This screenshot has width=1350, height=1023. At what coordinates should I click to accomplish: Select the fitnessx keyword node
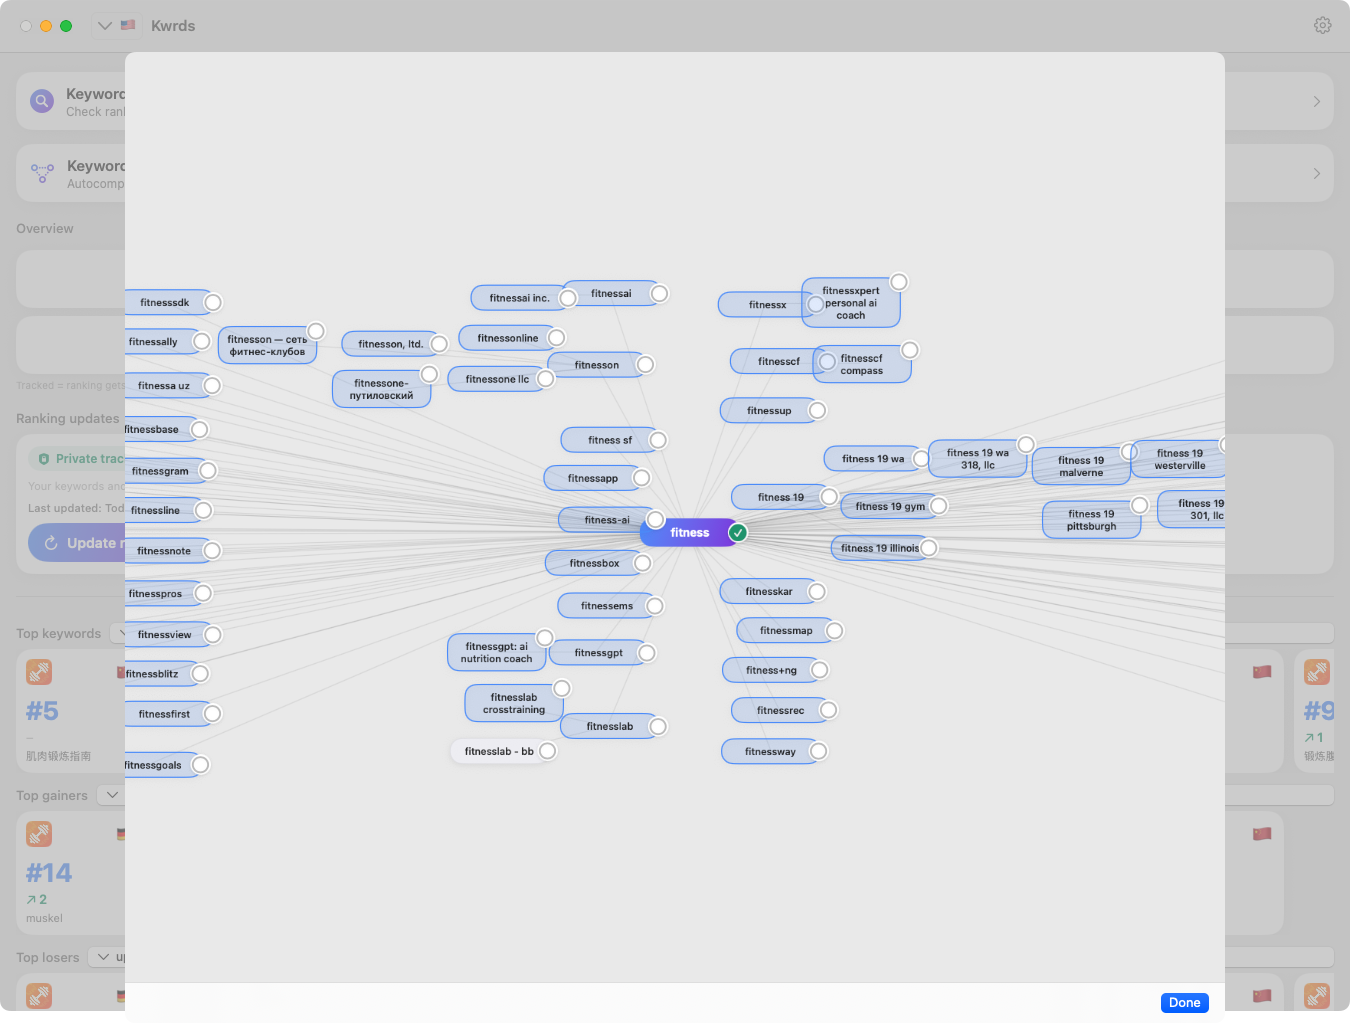click(767, 305)
